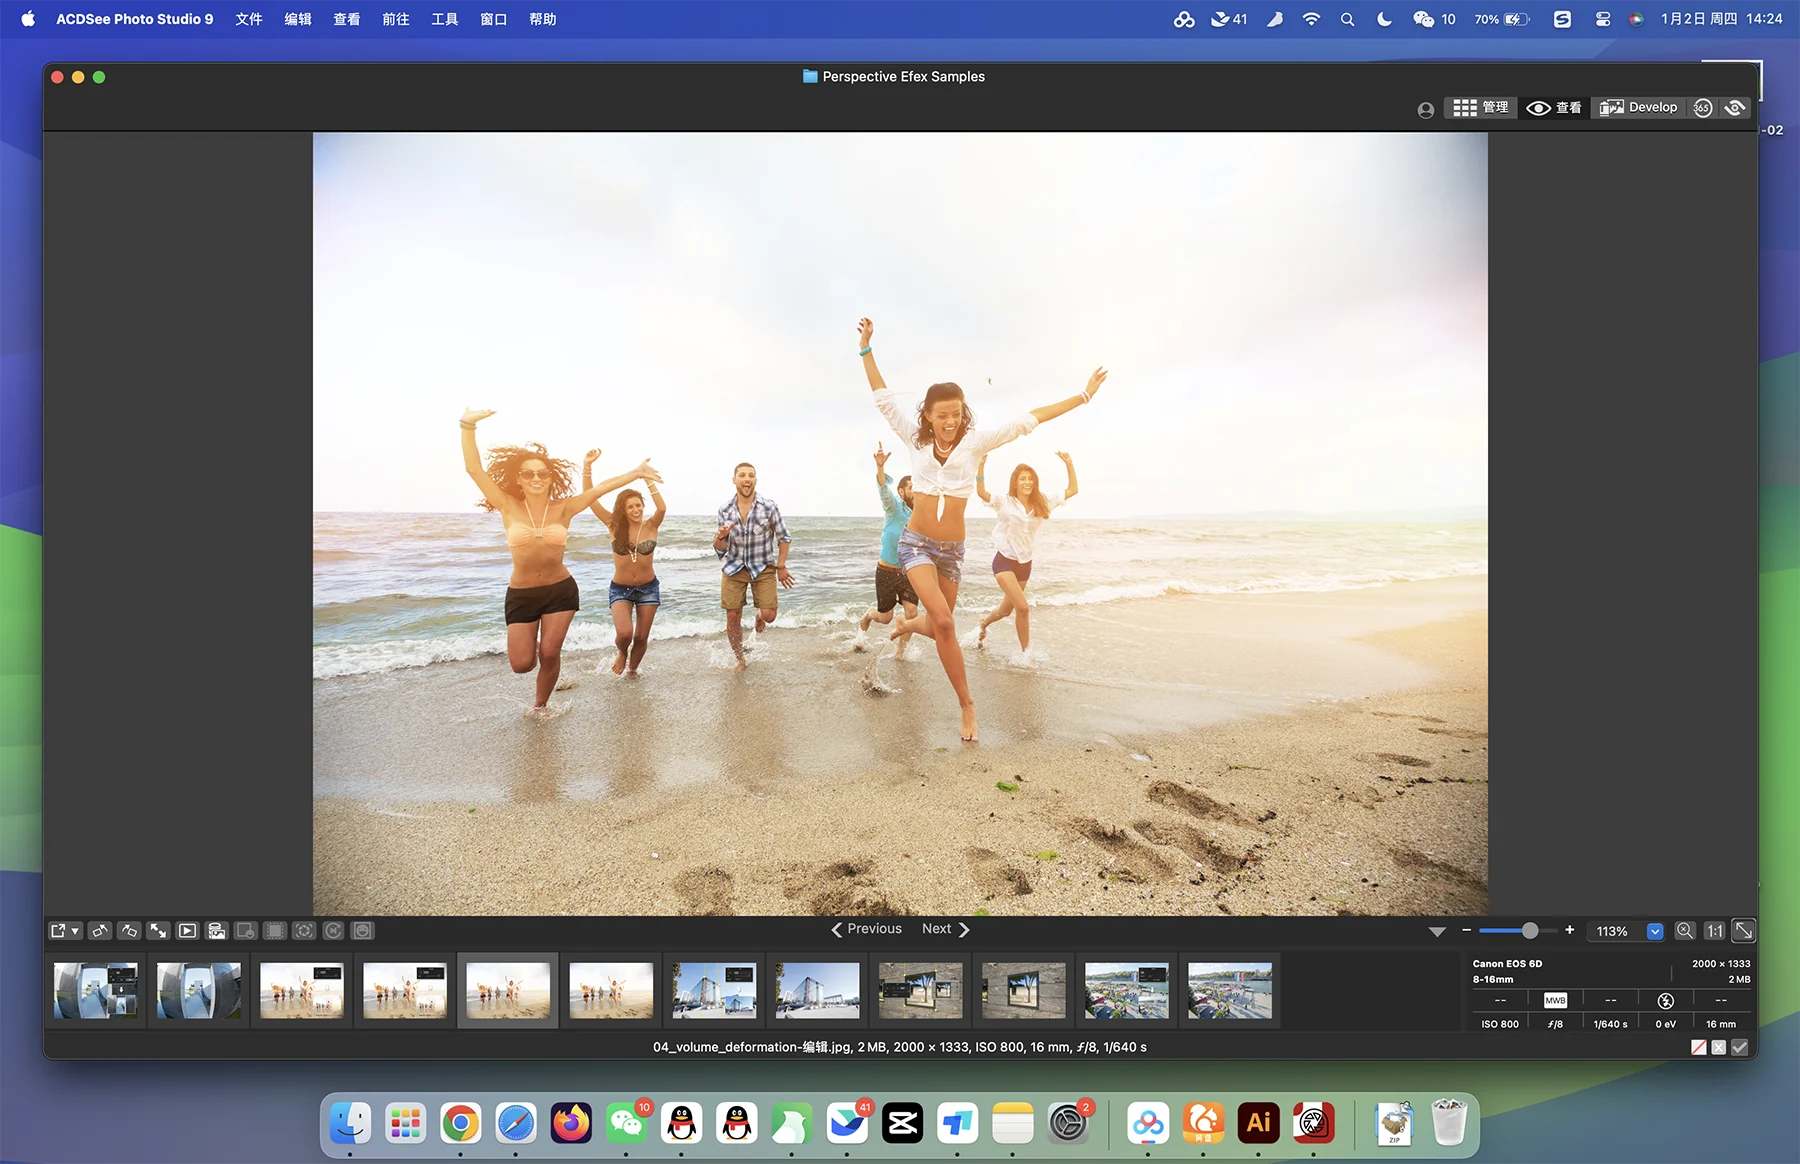Viewport: 1800px width, 1164px height.
Task: Switch to the 查看 (View) mode
Action: coord(1554,108)
